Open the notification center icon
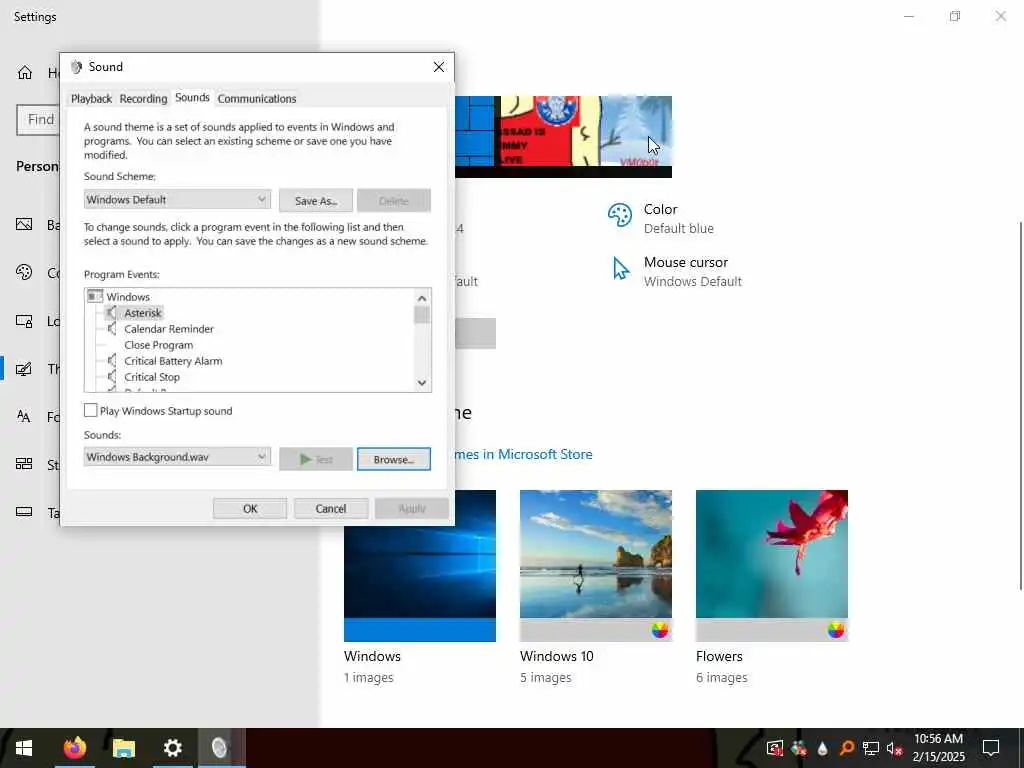 991,748
